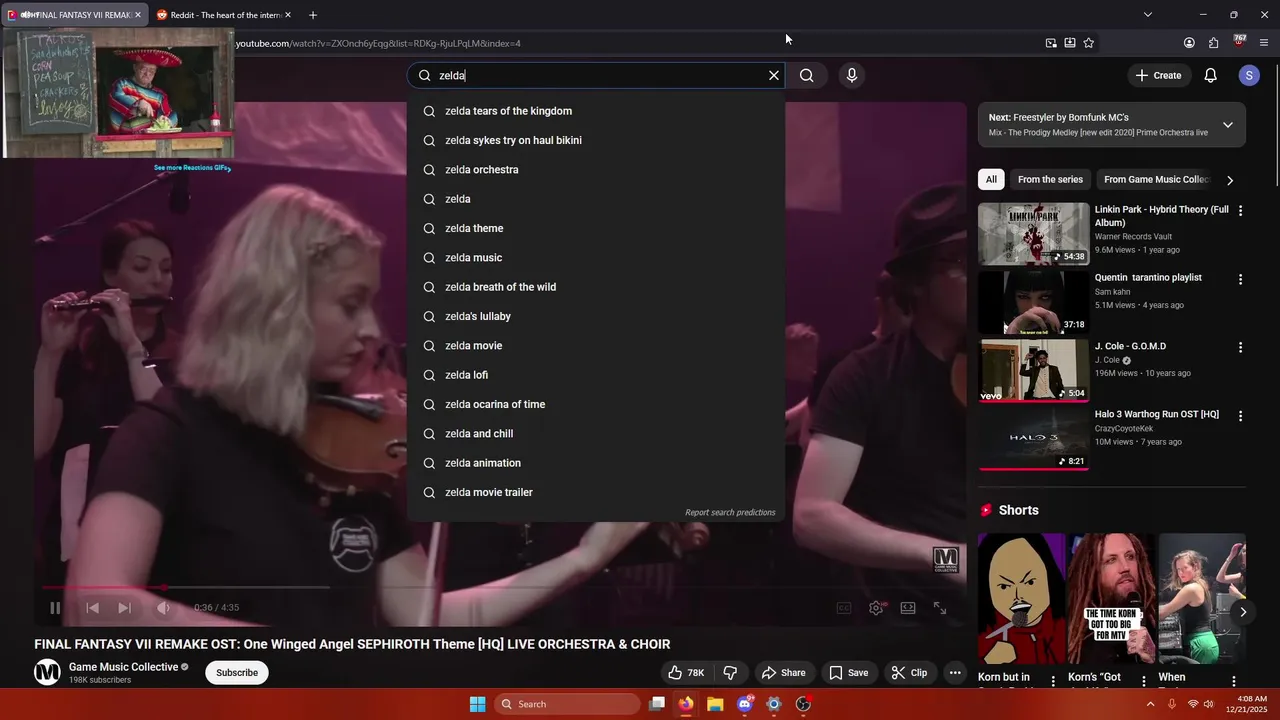Toggle closed captions on the video
The image size is (1280, 720).
844,608
